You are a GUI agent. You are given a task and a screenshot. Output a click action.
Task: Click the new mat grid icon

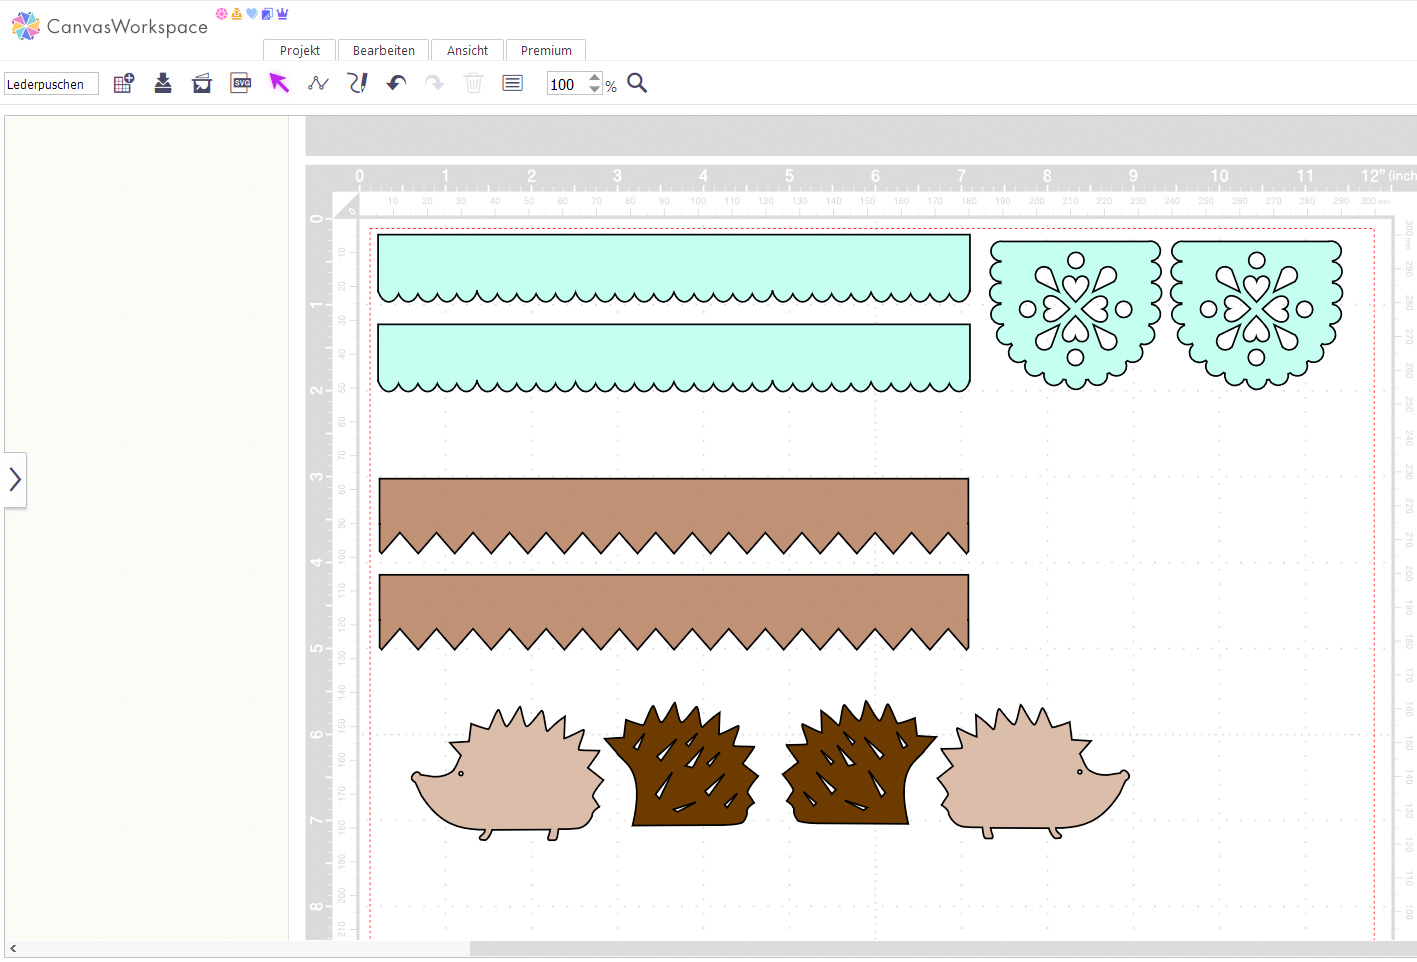124,84
